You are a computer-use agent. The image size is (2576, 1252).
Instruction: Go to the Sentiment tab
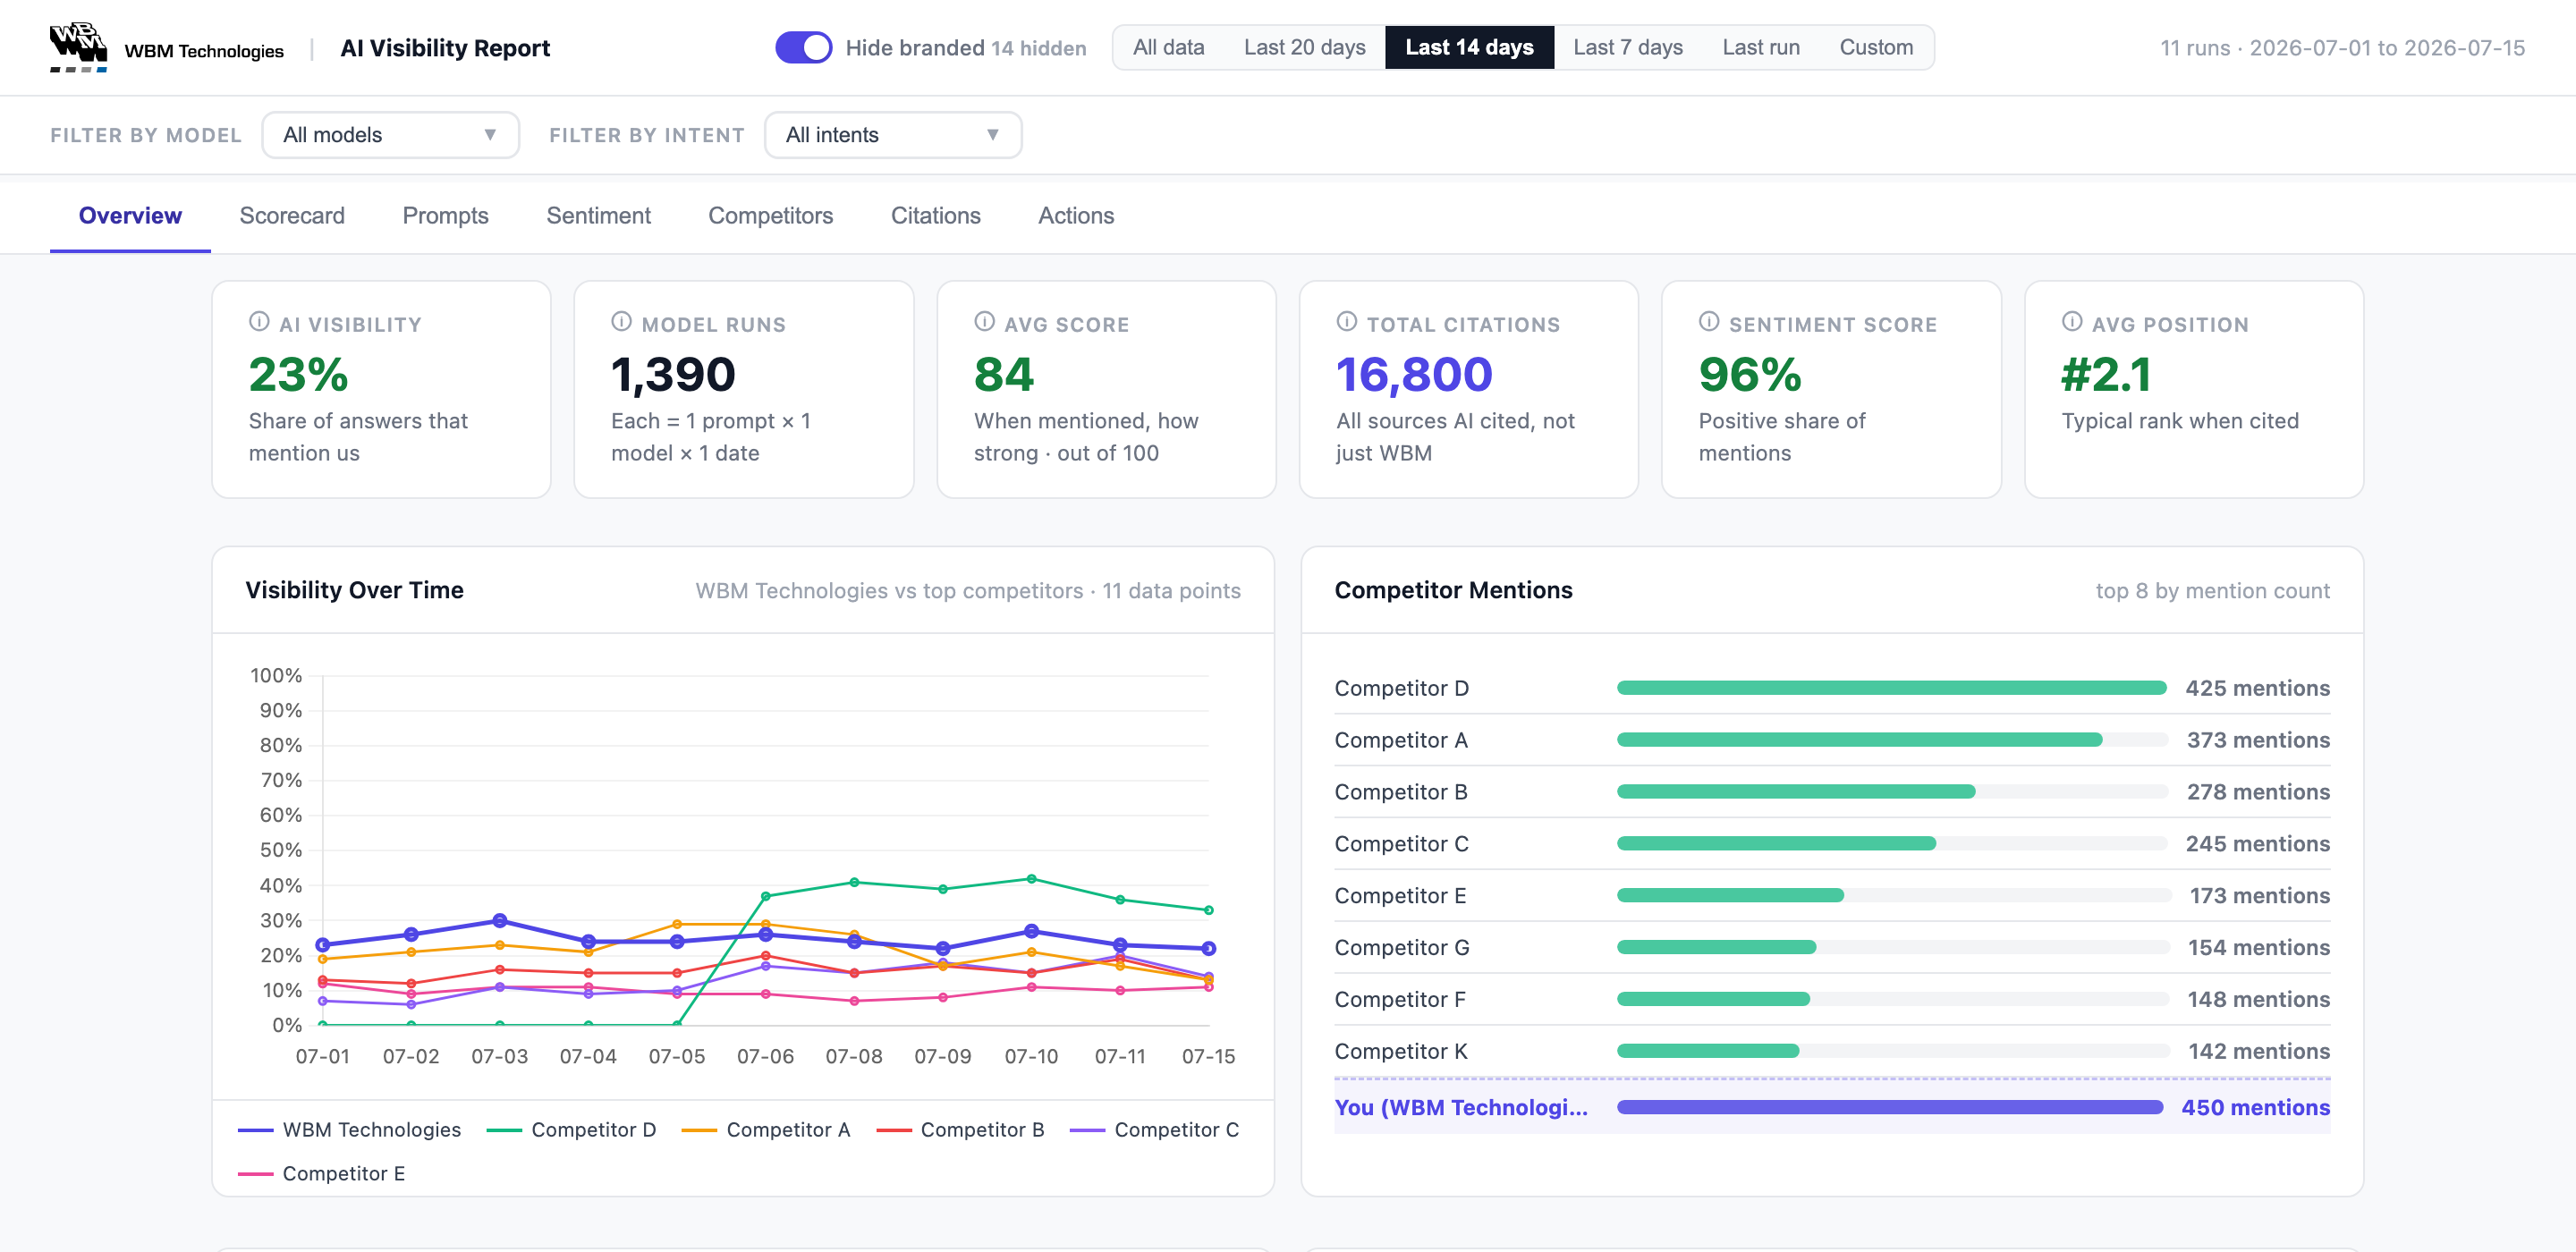[x=598, y=216]
